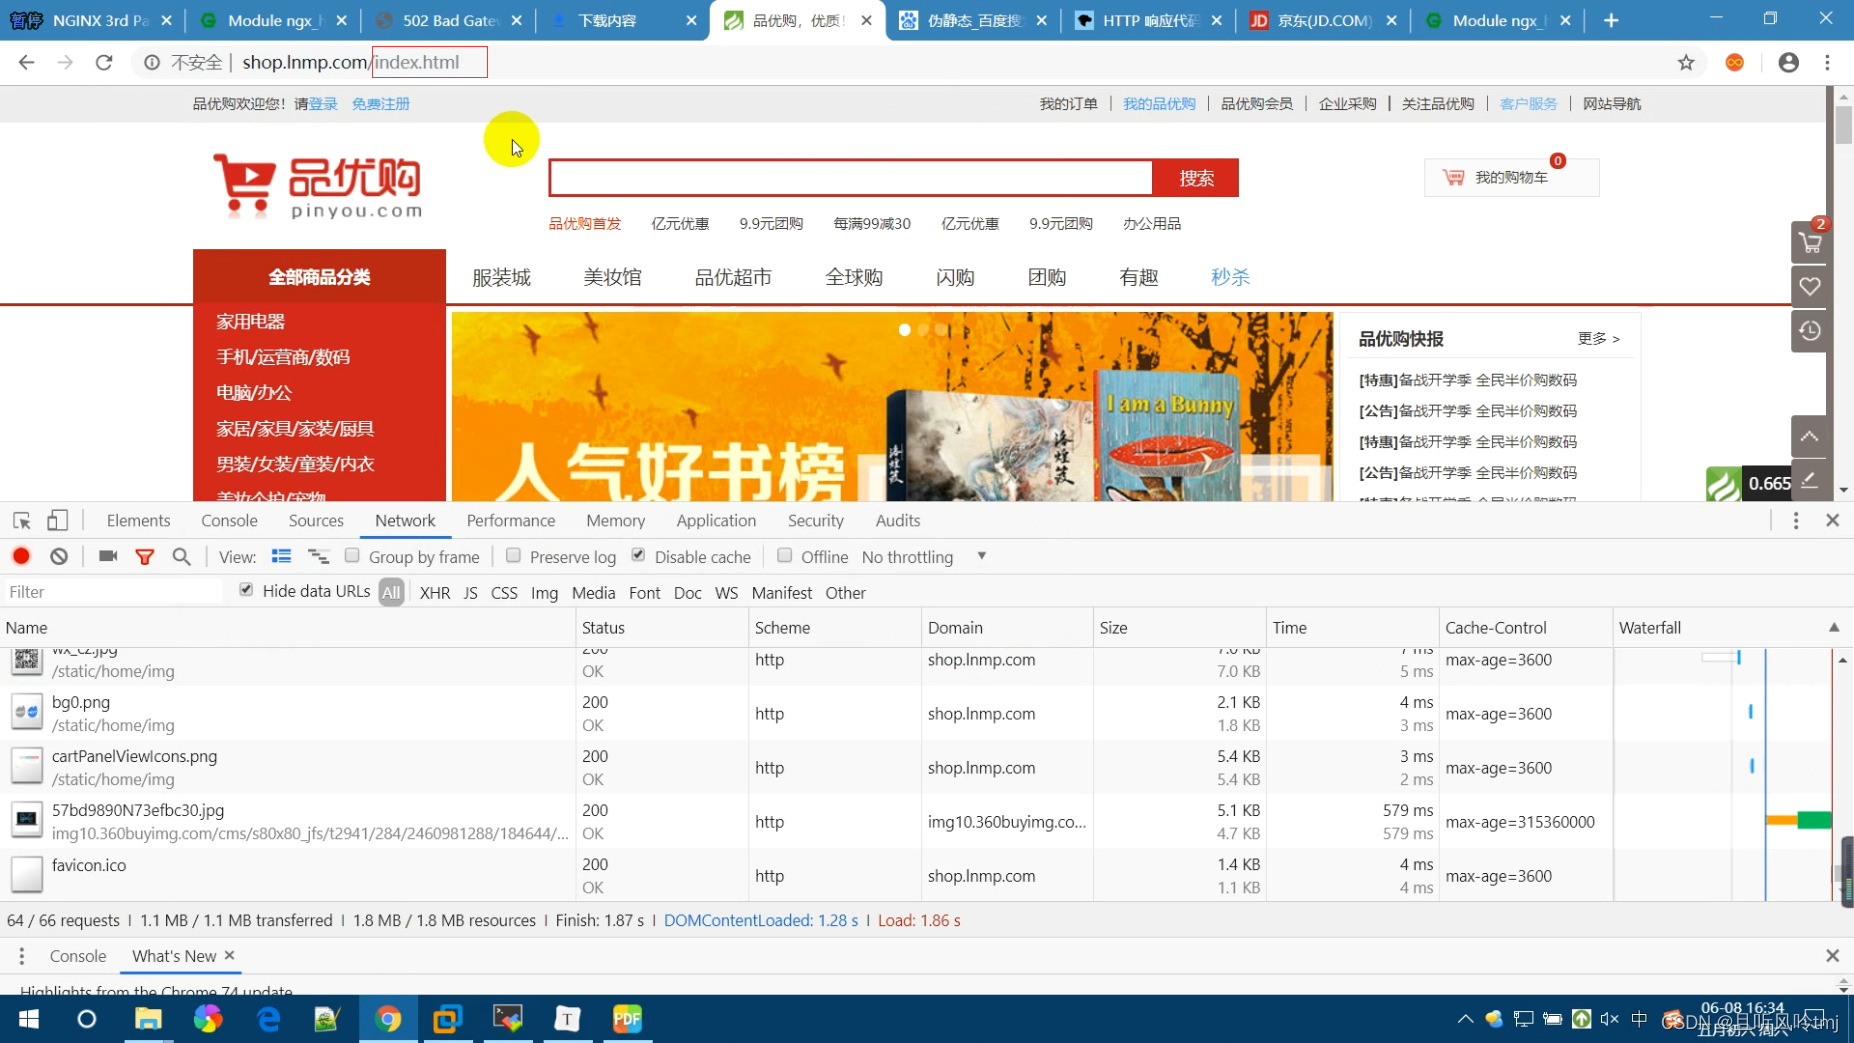1854x1043 pixels.
Task: Open the No throttling dropdown
Action: point(920,557)
